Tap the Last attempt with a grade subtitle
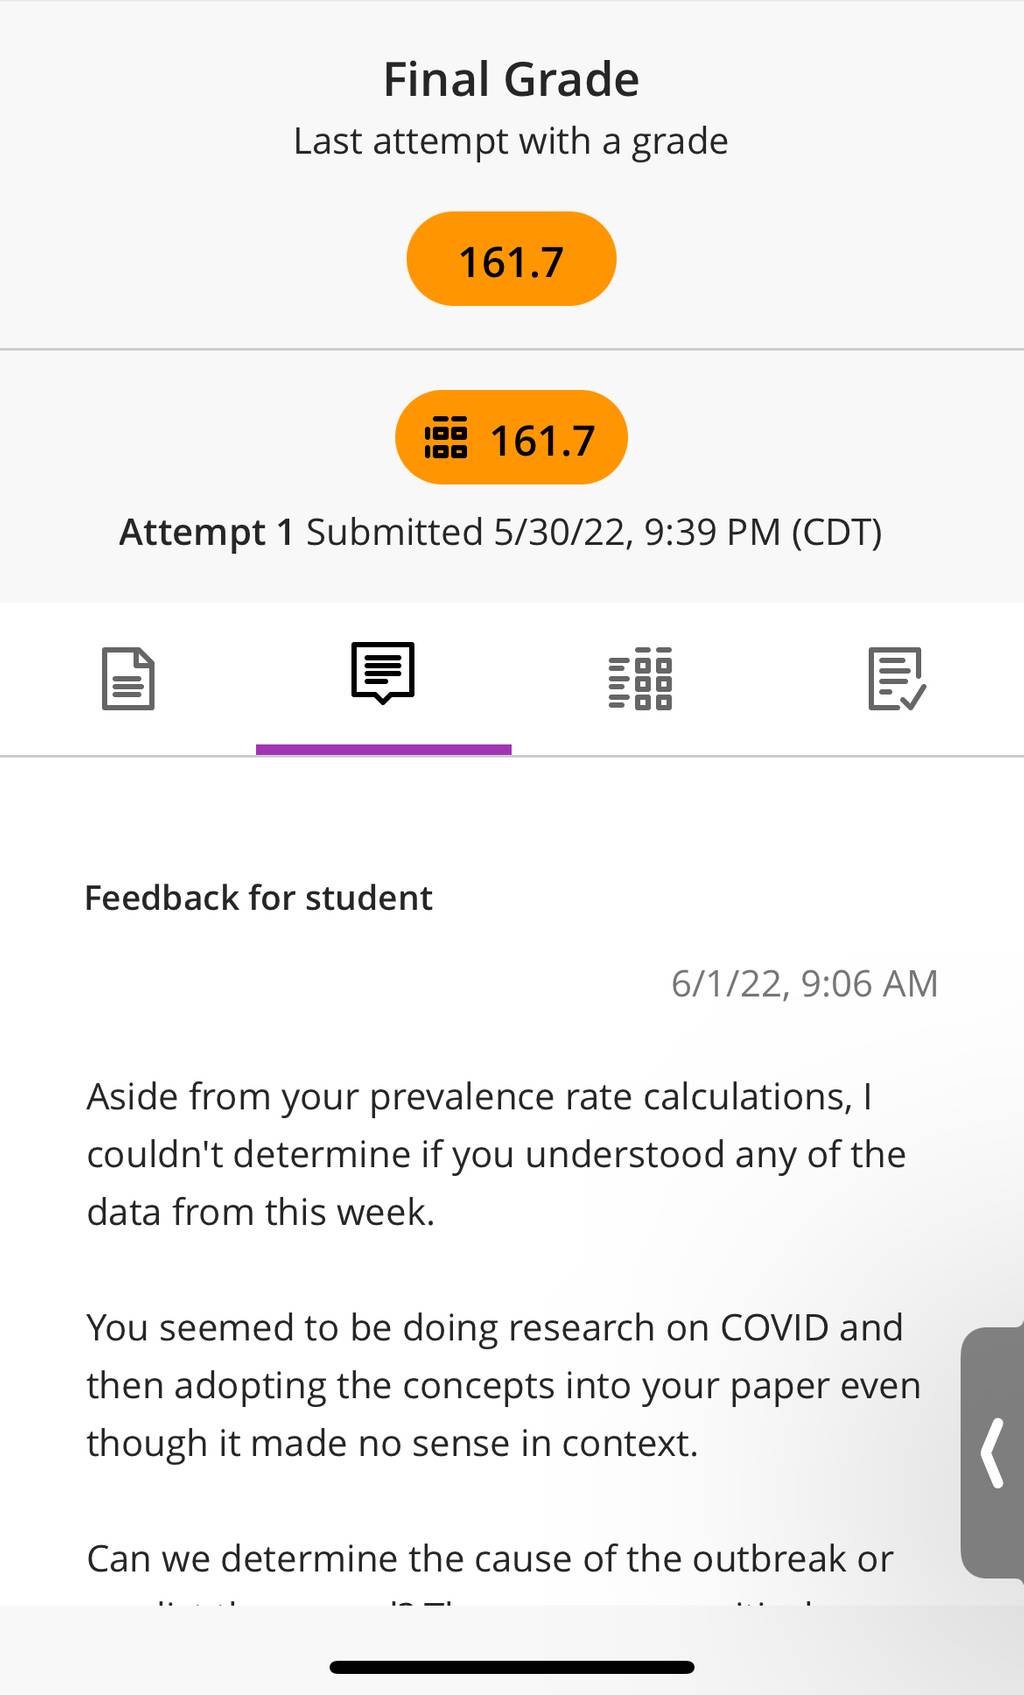 (511, 142)
